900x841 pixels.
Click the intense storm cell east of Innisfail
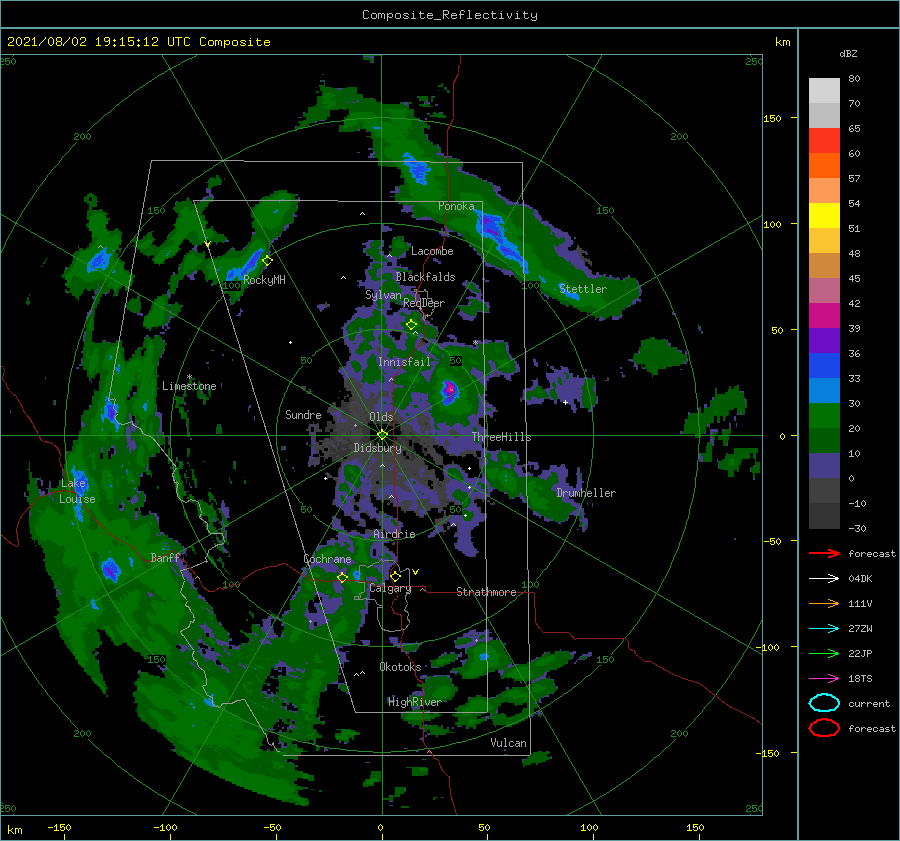click(x=449, y=390)
